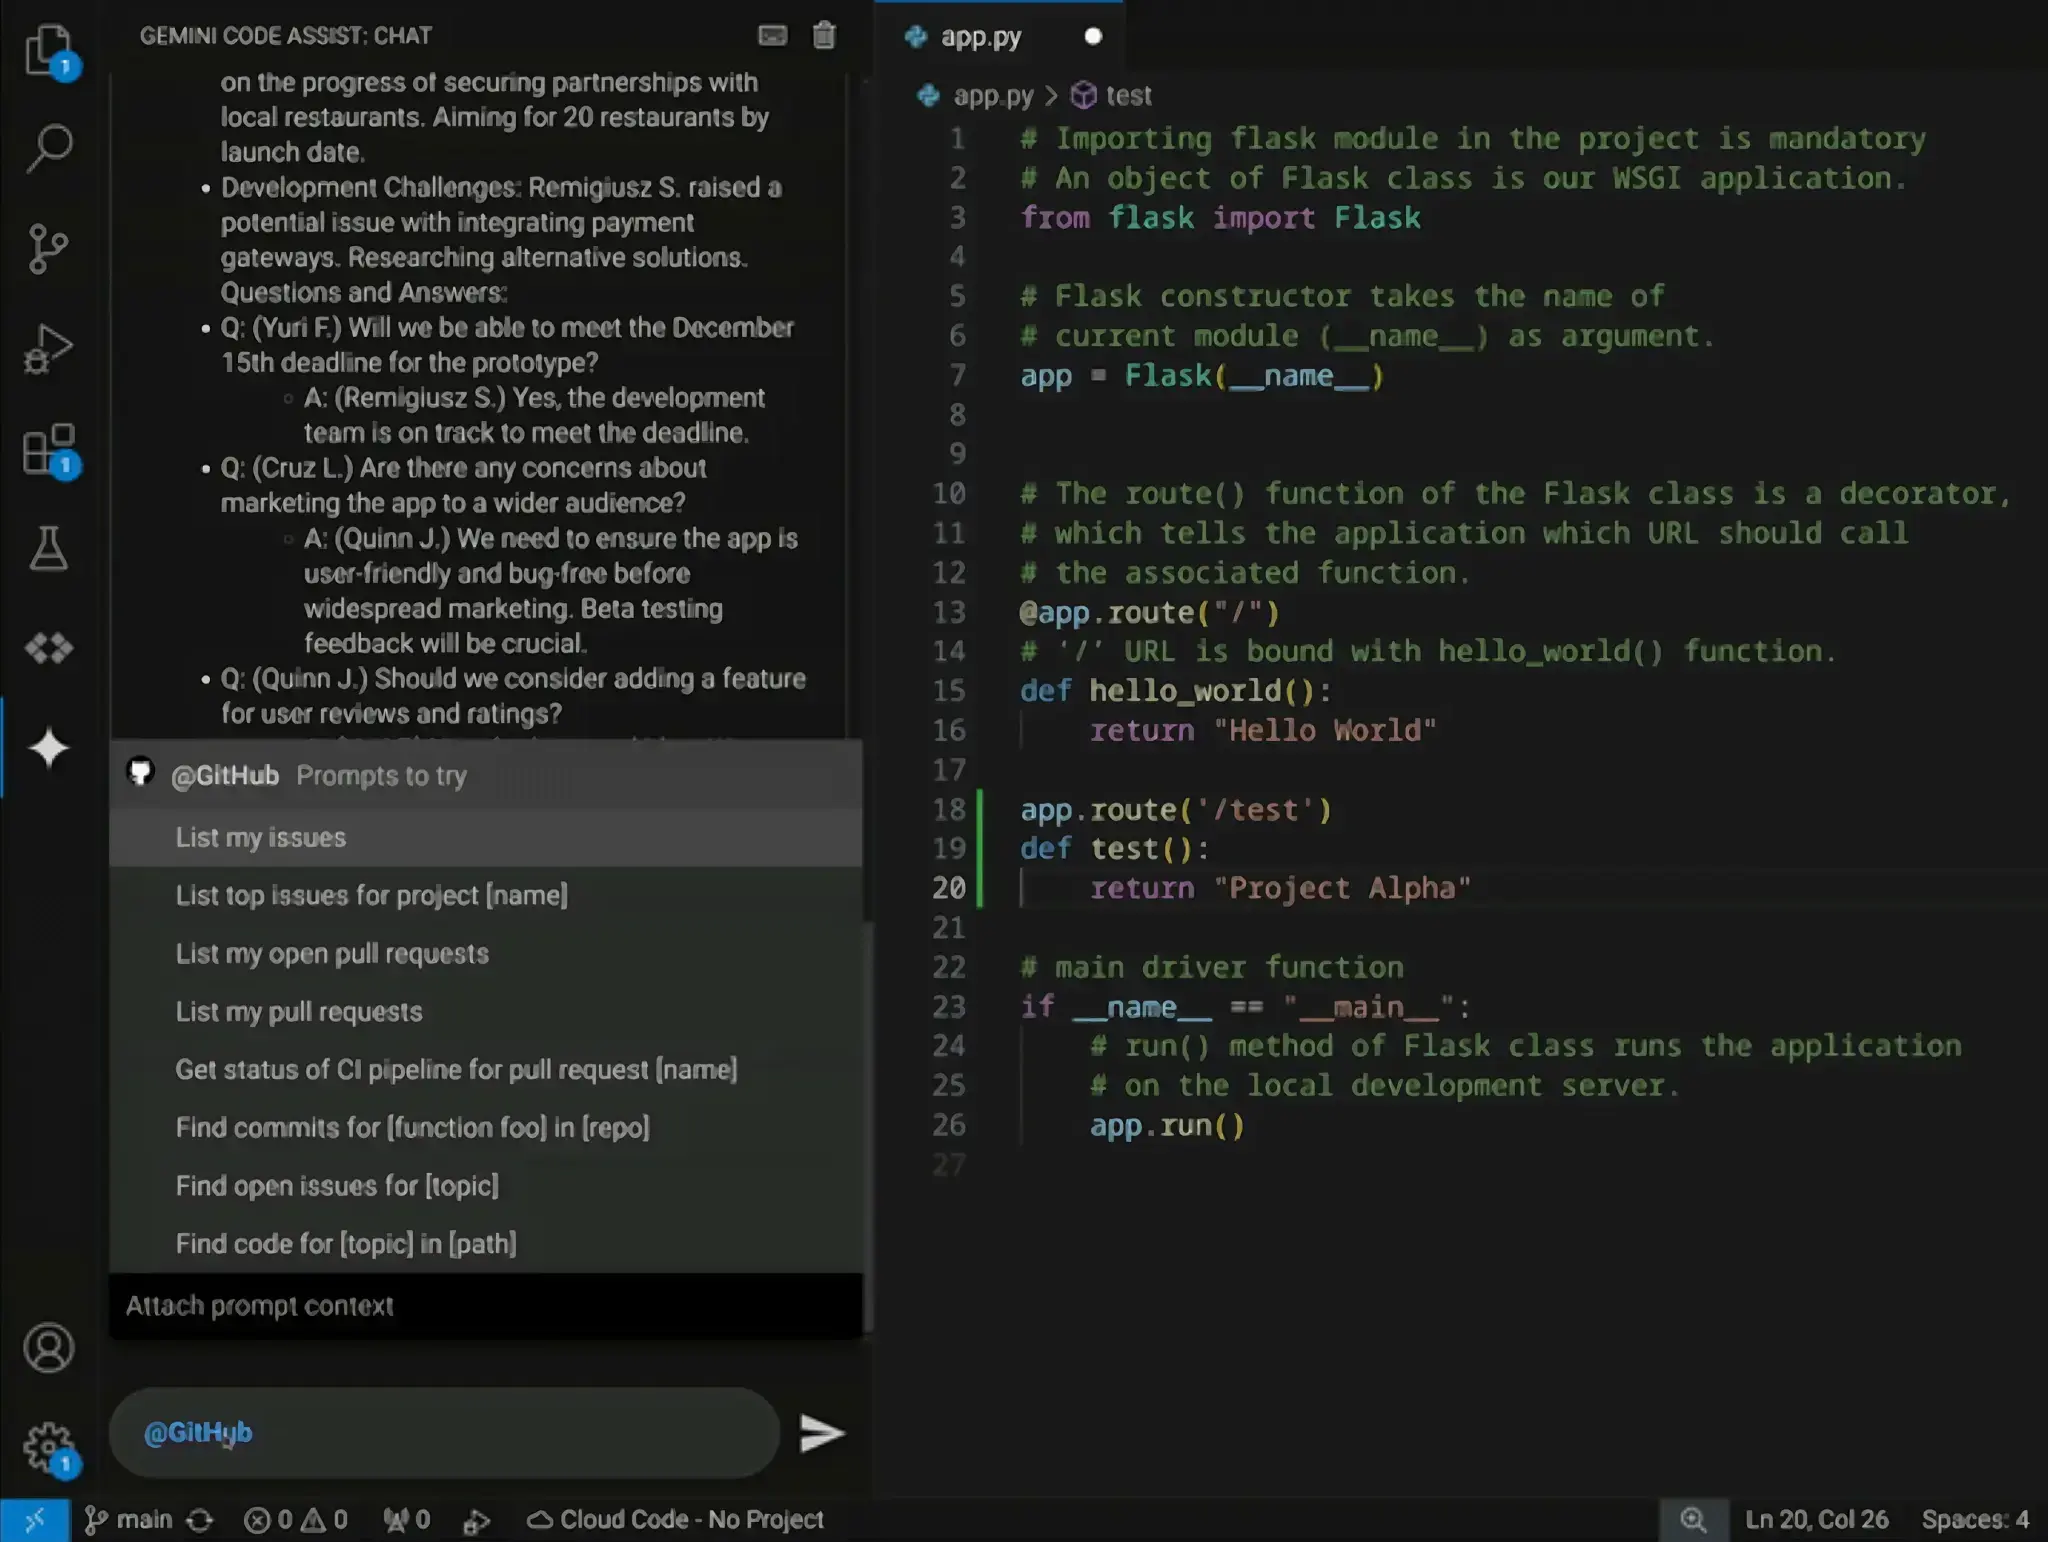
Task: Click the main branch in status bar
Action: coord(130,1520)
